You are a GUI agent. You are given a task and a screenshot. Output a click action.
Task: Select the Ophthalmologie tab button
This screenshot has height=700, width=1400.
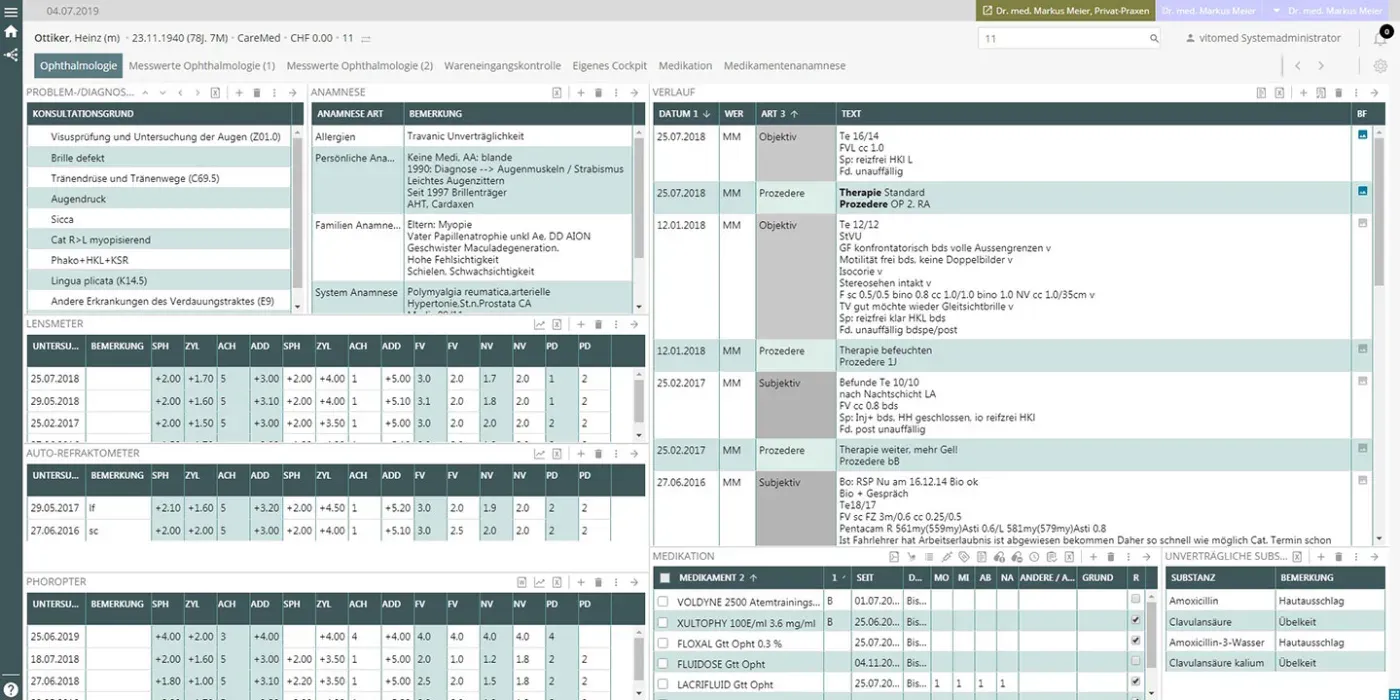coord(78,66)
